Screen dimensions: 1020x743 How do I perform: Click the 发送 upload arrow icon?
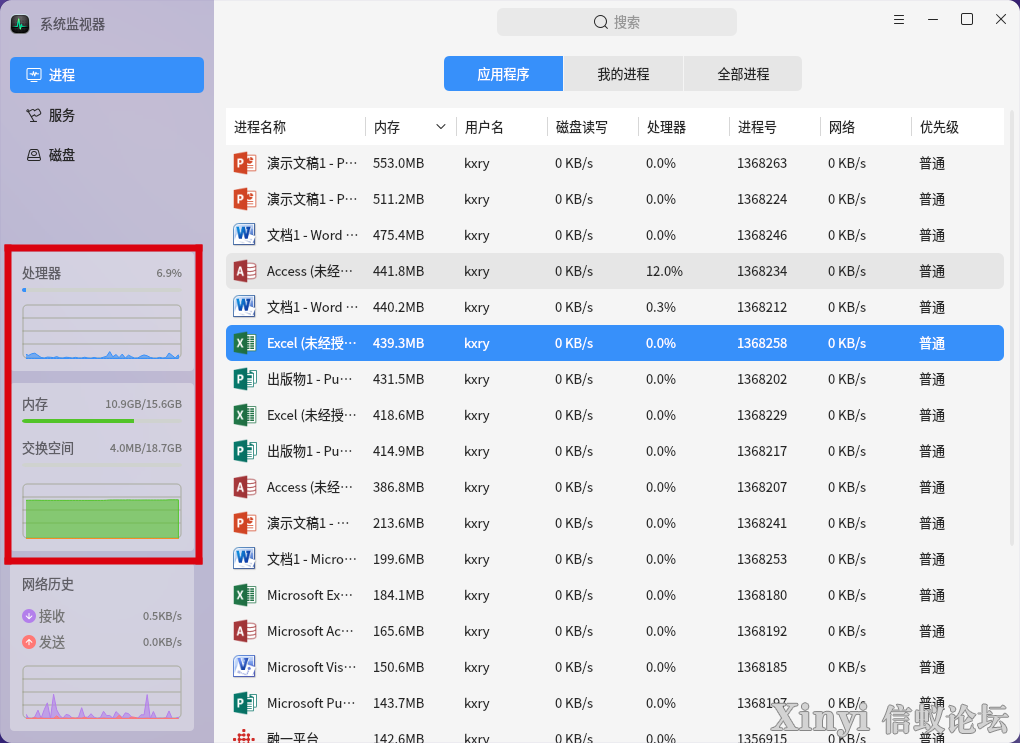point(29,642)
